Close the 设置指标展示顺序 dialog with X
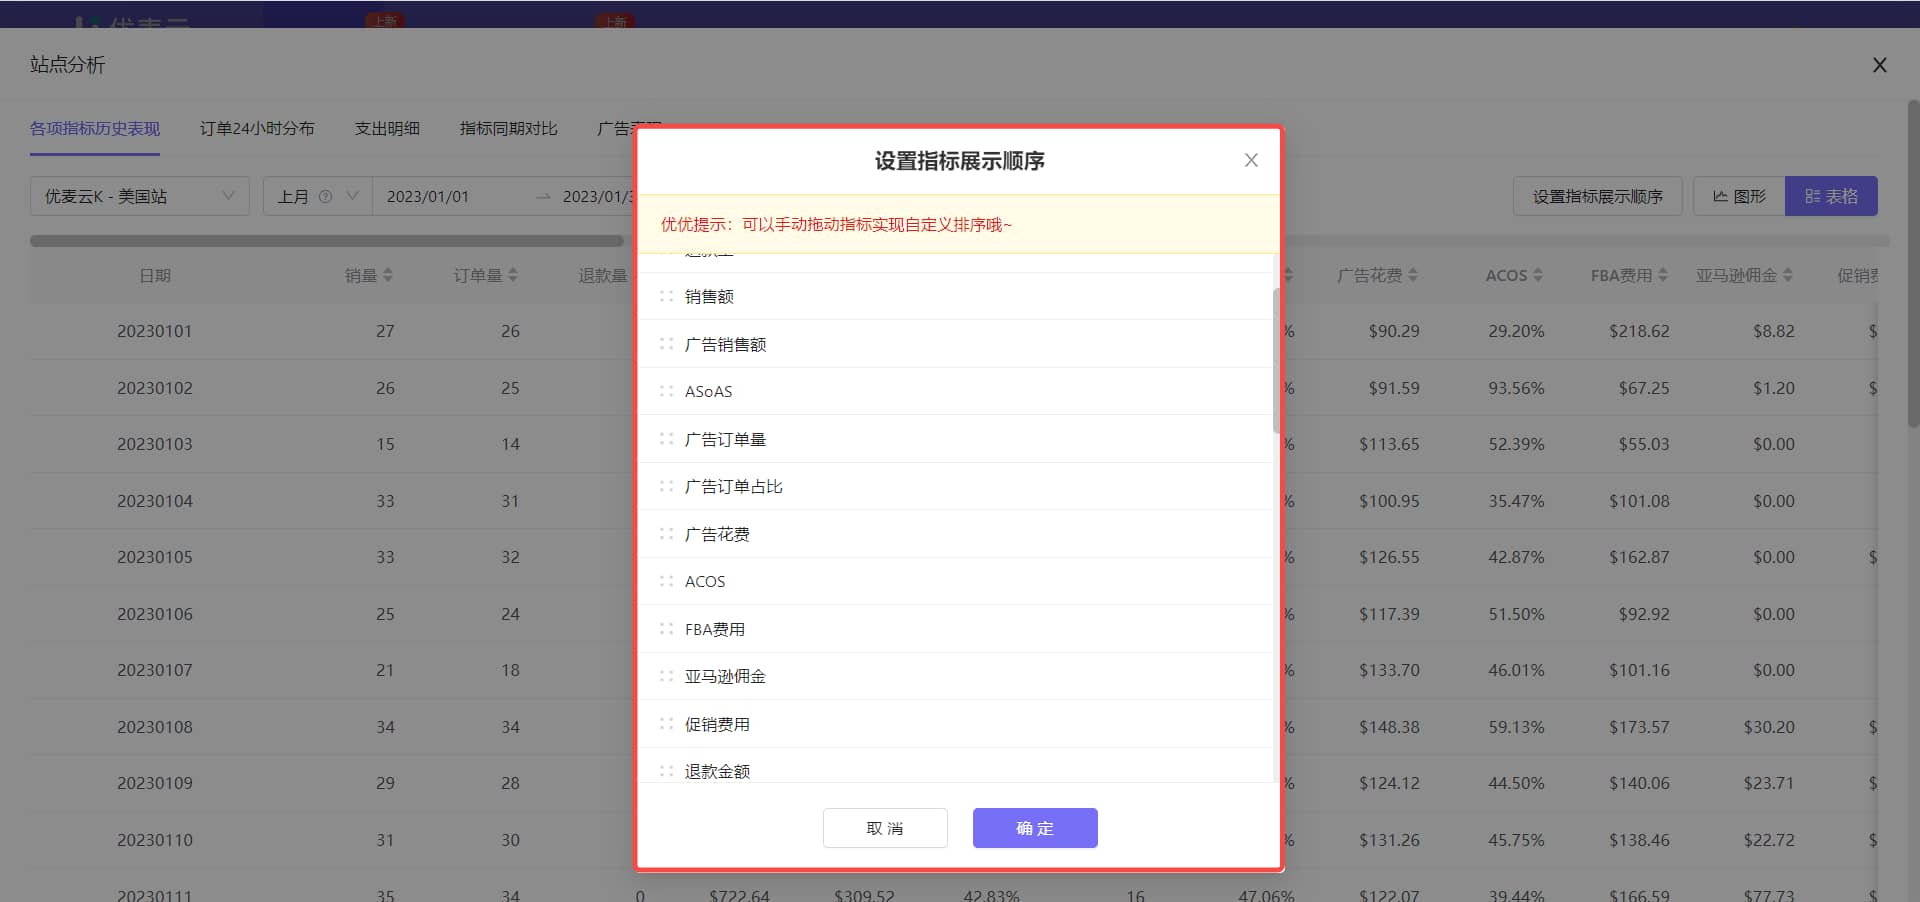 coord(1251,160)
